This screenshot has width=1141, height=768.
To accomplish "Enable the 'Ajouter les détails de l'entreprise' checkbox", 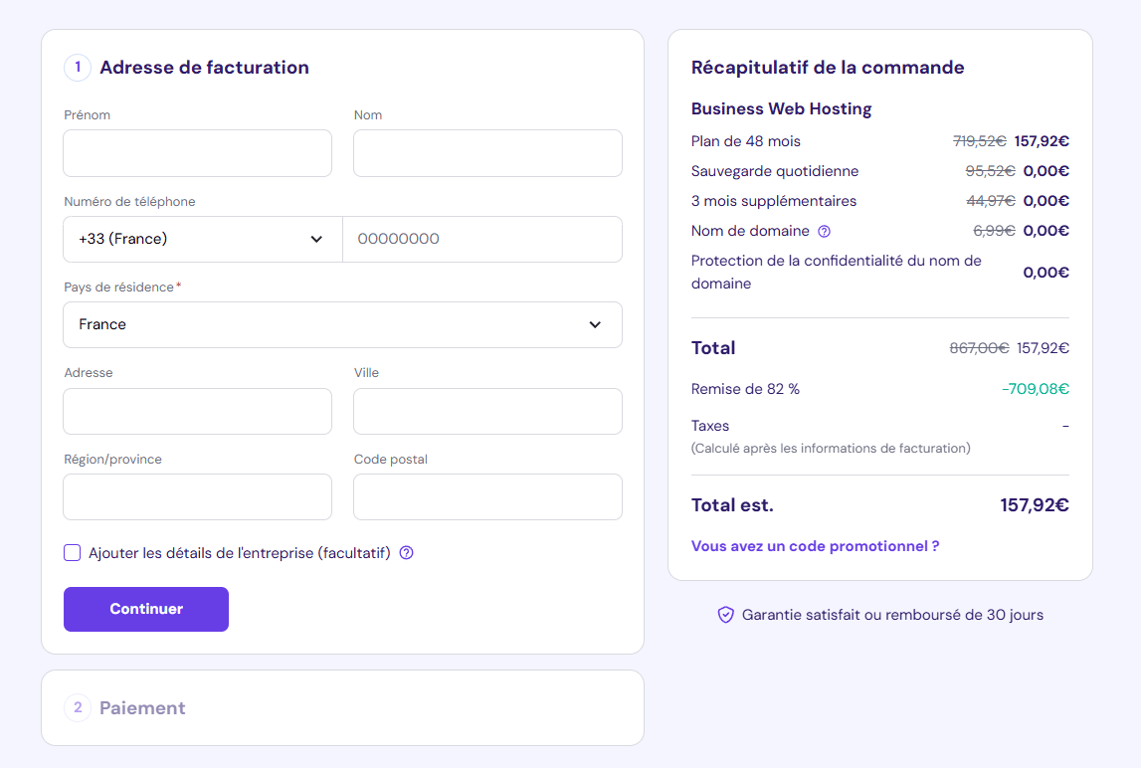I will pos(72,552).
